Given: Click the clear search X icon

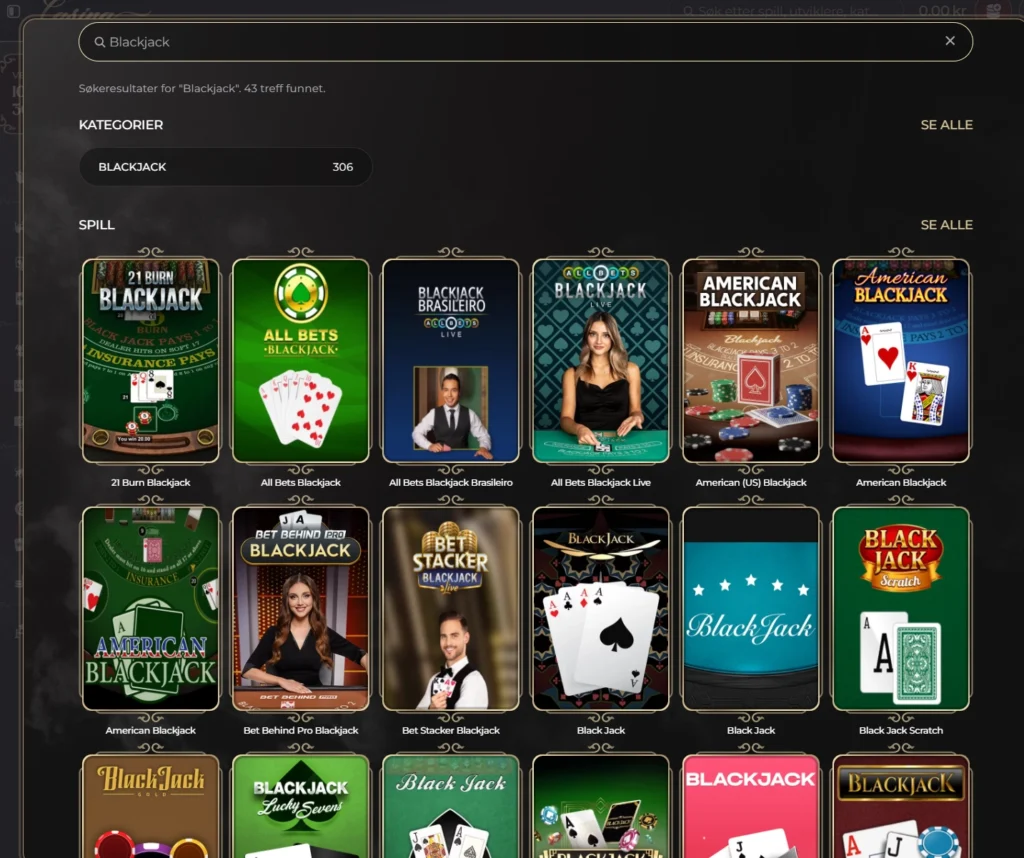Looking at the screenshot, I should [950, 41].
